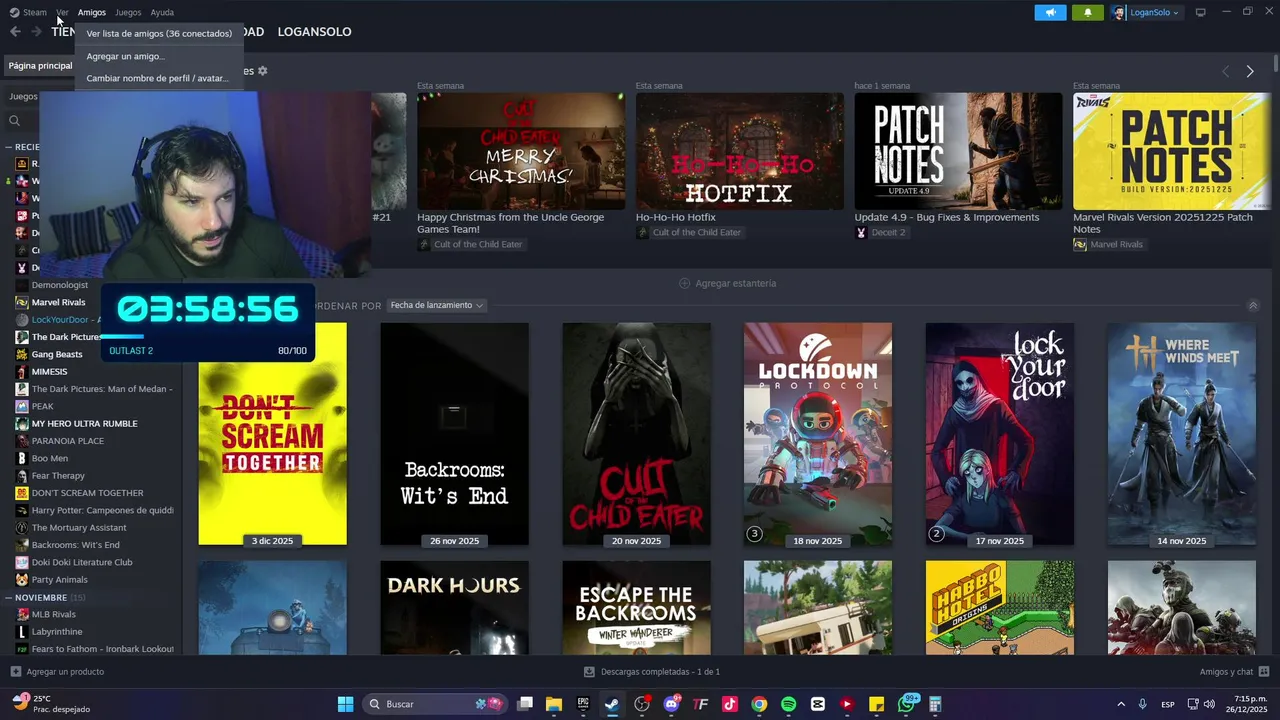Open Escape the Backrooms cover

point(637,608)
